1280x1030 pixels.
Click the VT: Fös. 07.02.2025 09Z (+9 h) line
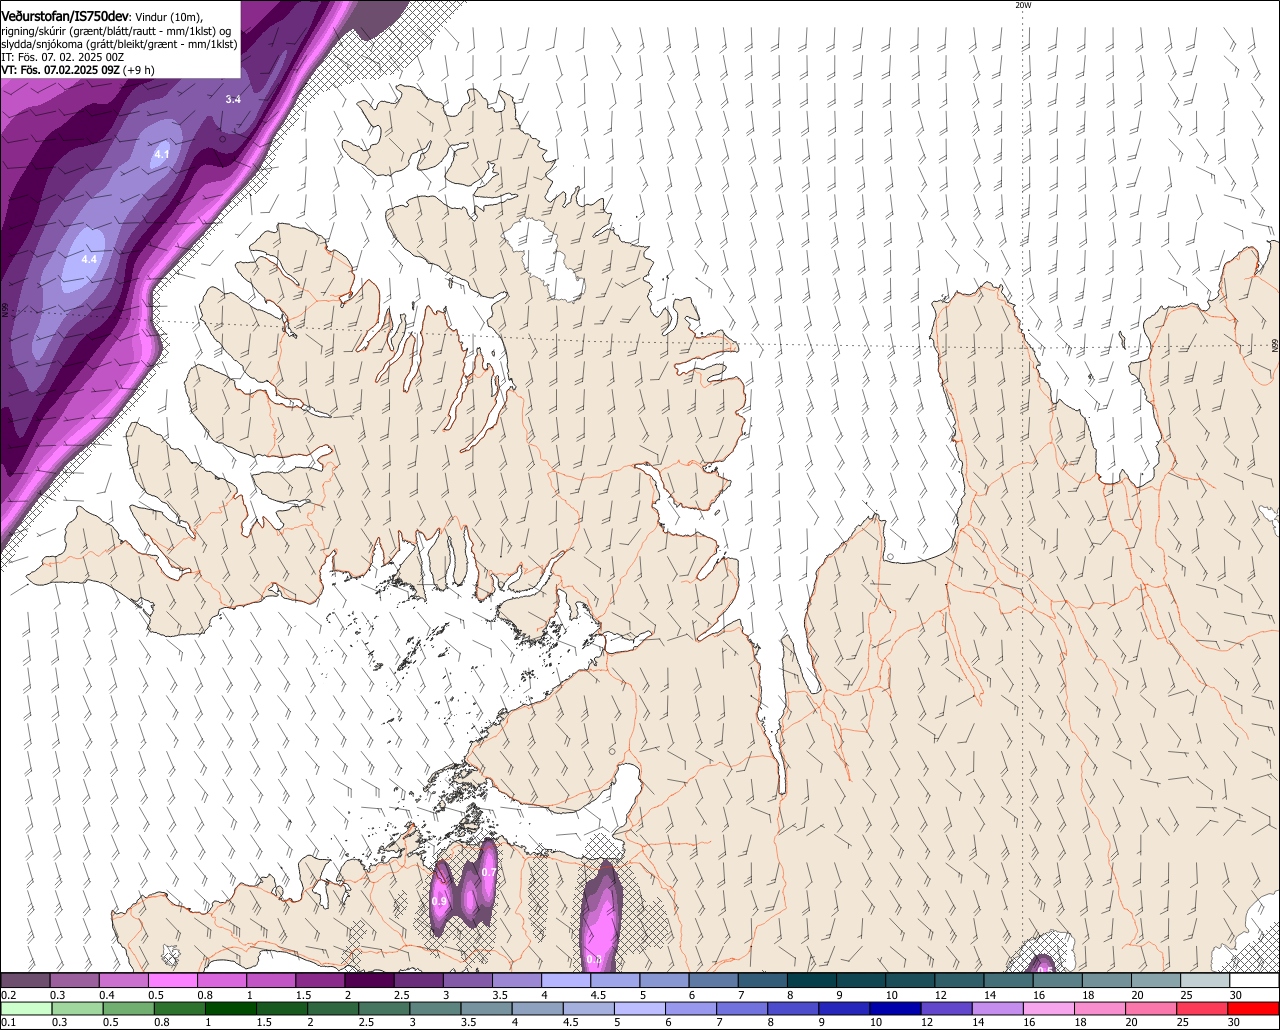click(x=78, y=71)
